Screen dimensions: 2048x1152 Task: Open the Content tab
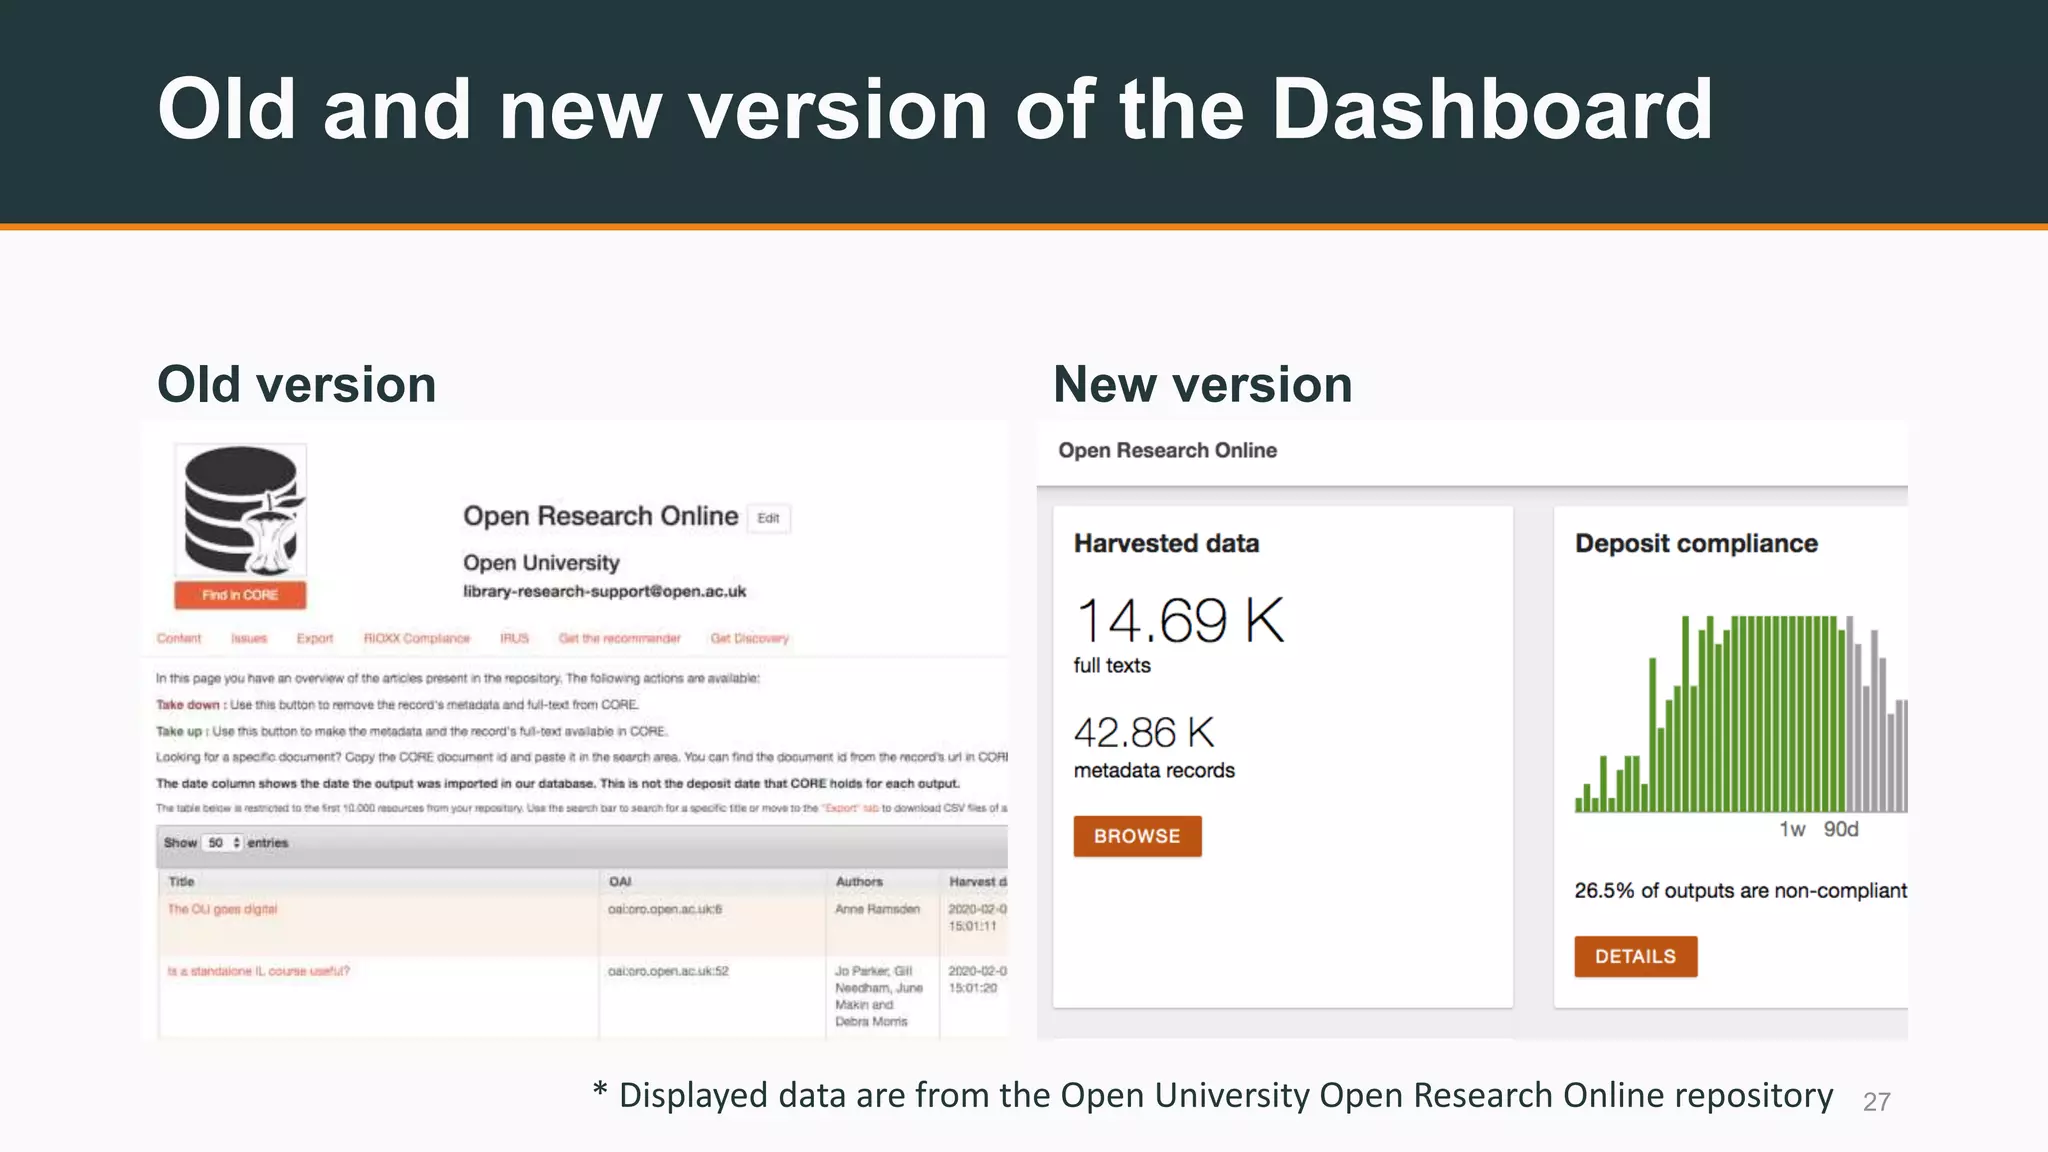pyautogui.click(x=179, y=638)
